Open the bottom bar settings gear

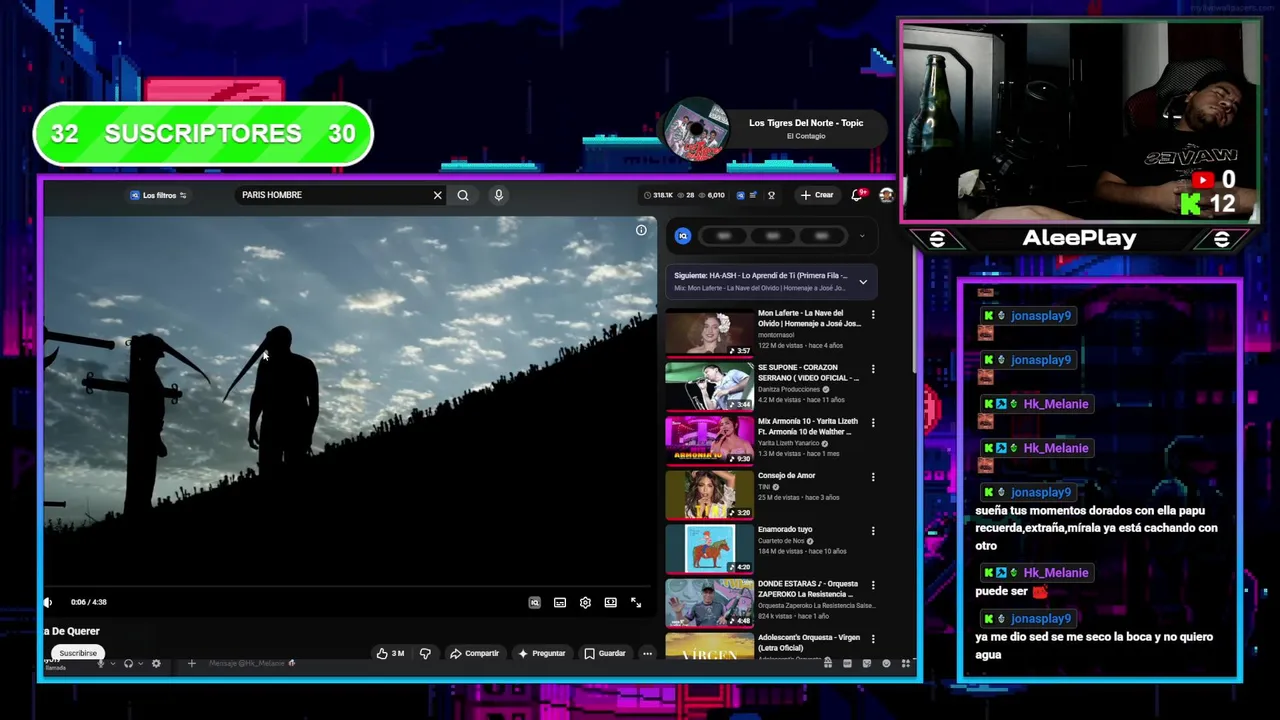[x=156, y=664]
